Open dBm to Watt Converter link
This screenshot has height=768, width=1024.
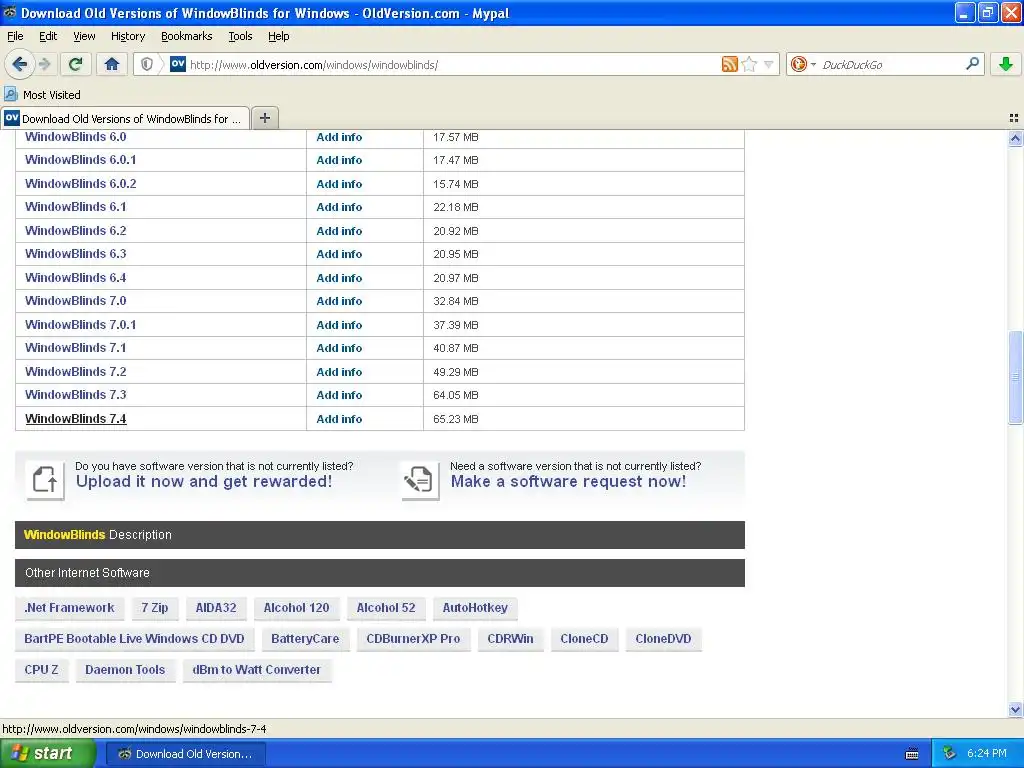[257, 670]
